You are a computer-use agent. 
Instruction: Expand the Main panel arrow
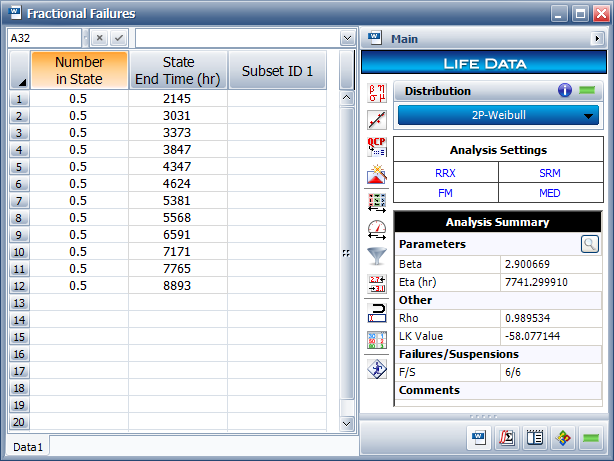[595, 39]
